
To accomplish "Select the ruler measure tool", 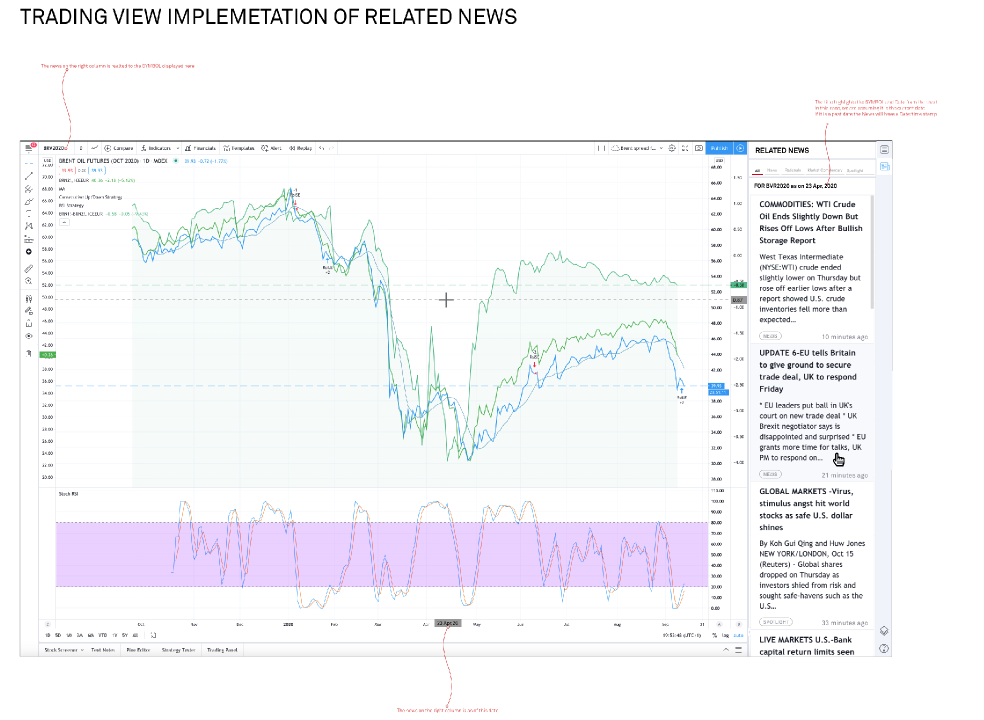I will coord(29,269).
